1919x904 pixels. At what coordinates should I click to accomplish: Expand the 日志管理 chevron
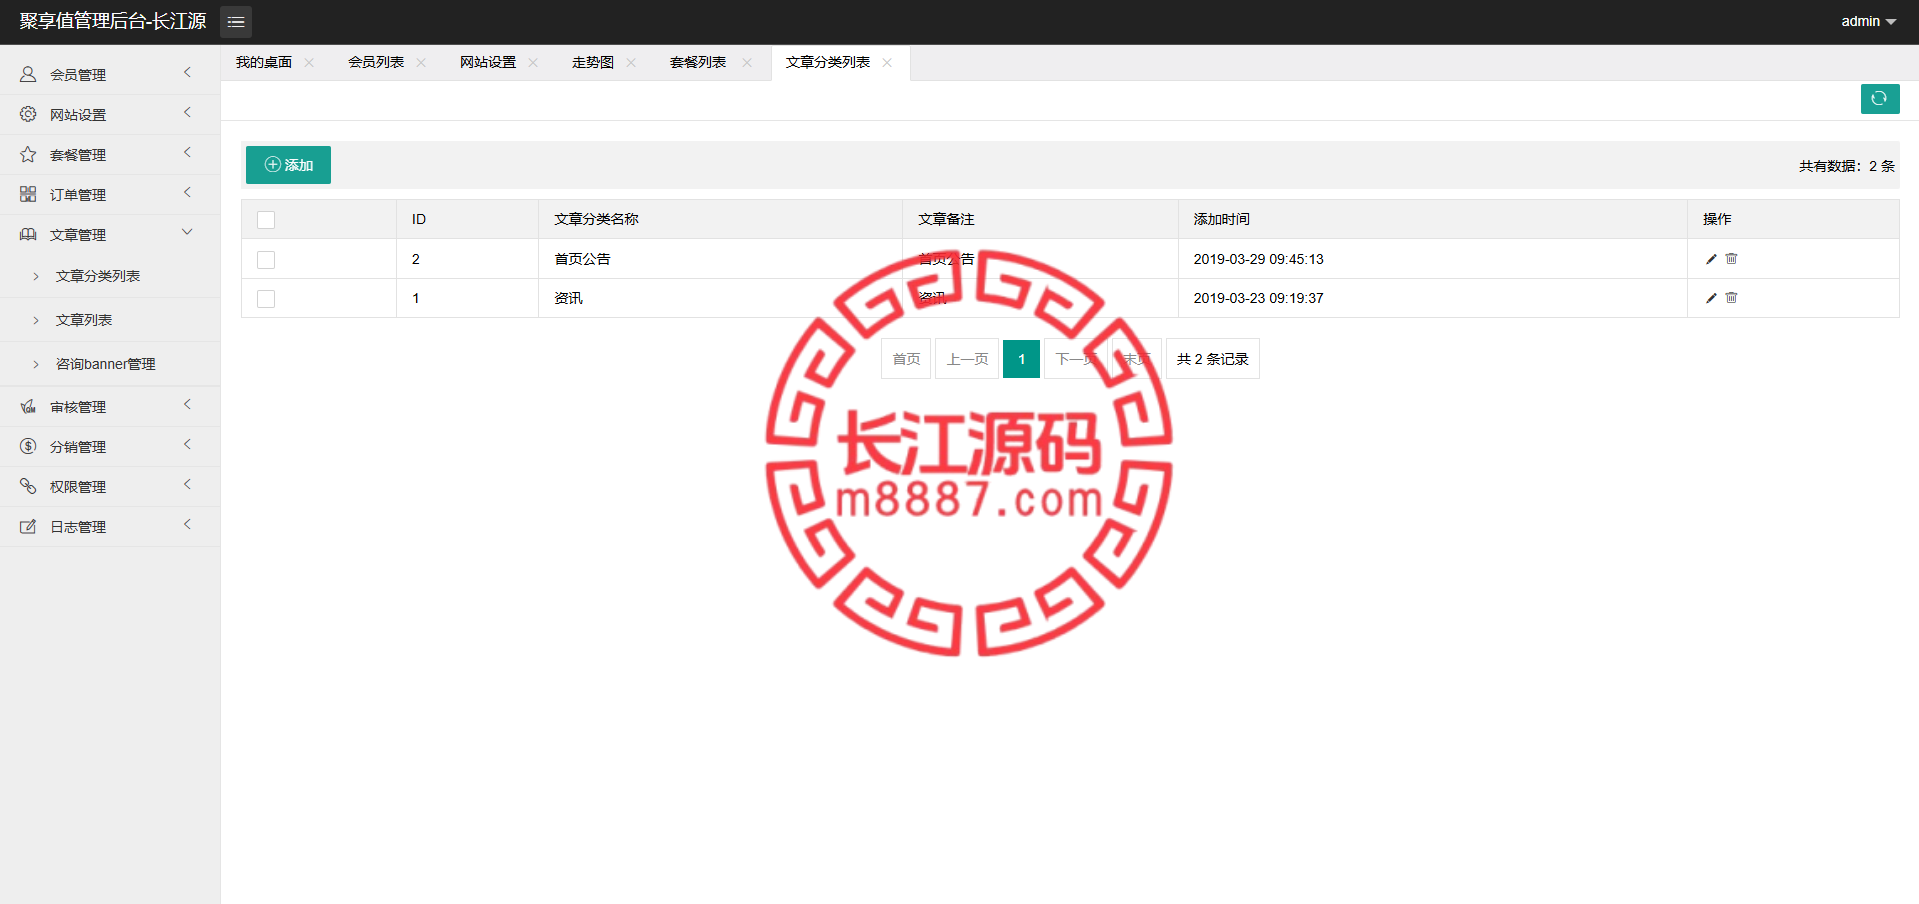[x=187, y=525]
